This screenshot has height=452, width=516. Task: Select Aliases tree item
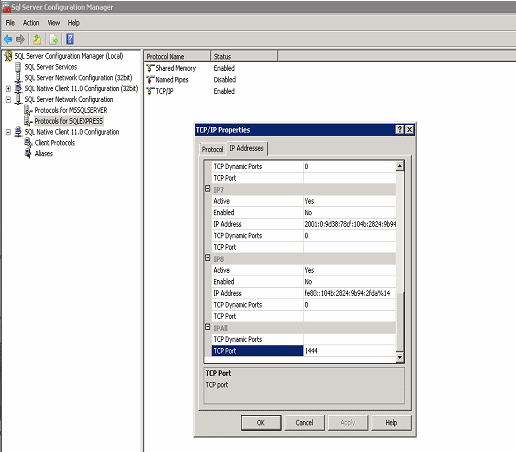[x=44, y=153]
